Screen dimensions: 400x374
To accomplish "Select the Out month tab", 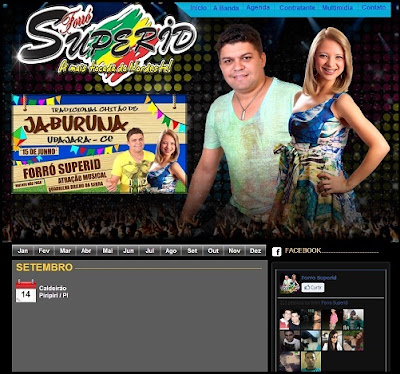I will (213, 251).
